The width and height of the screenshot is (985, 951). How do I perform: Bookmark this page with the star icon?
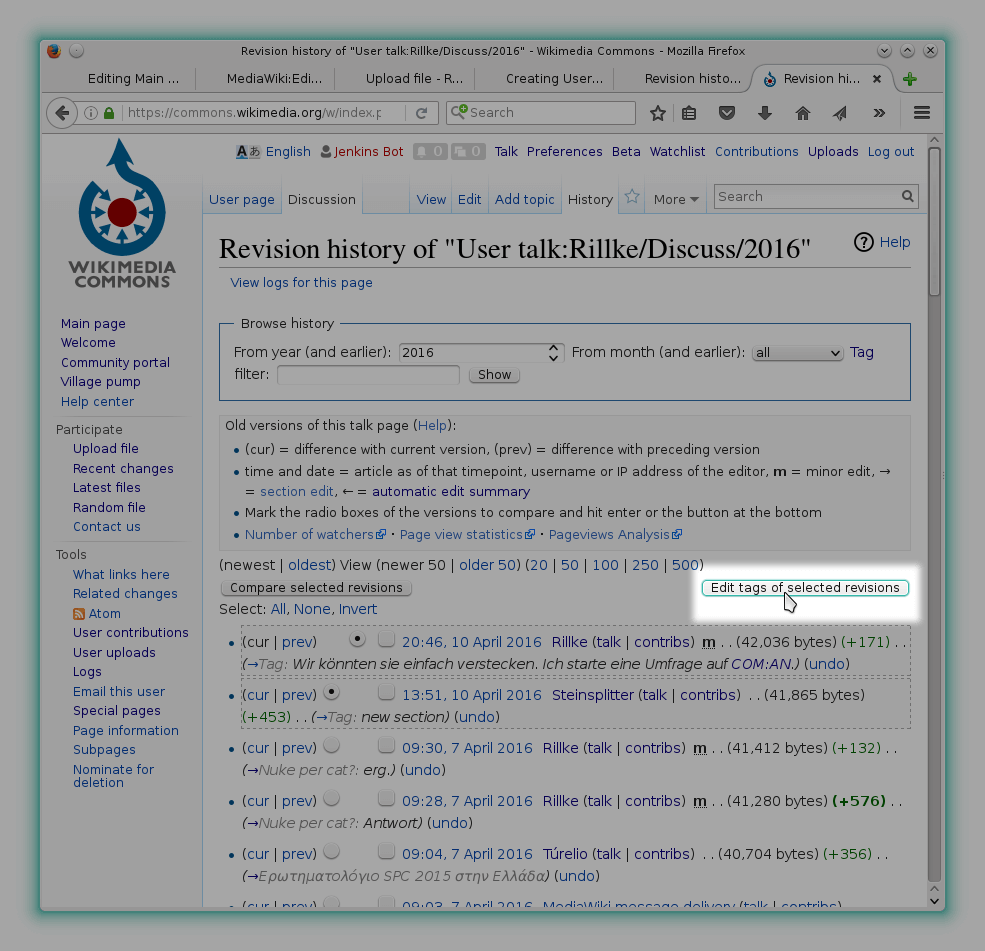click(658, 113)
